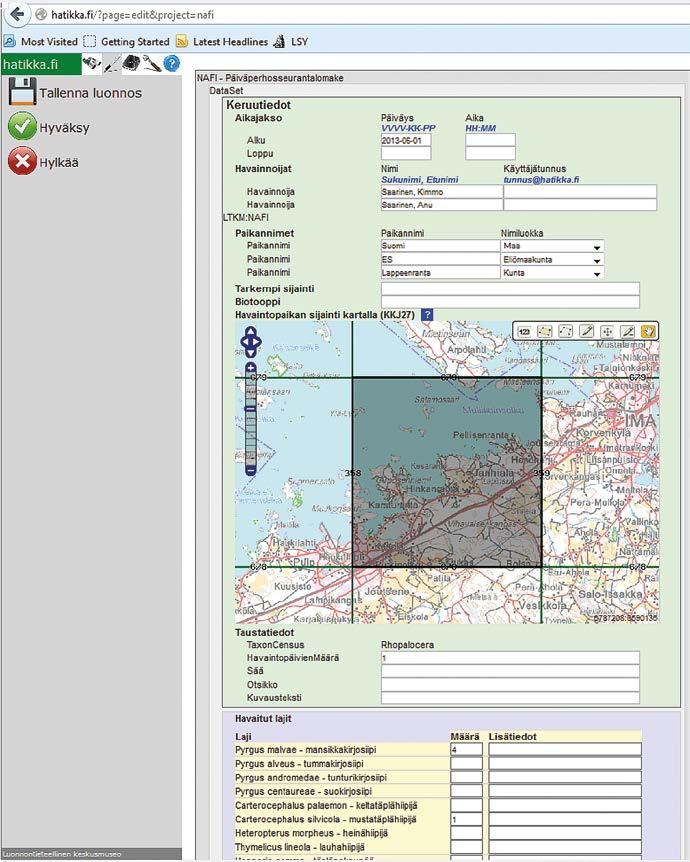Viewport: 690px width, 862px height.
Task: Pan the map south with down arrow
Action: (251, 352)
